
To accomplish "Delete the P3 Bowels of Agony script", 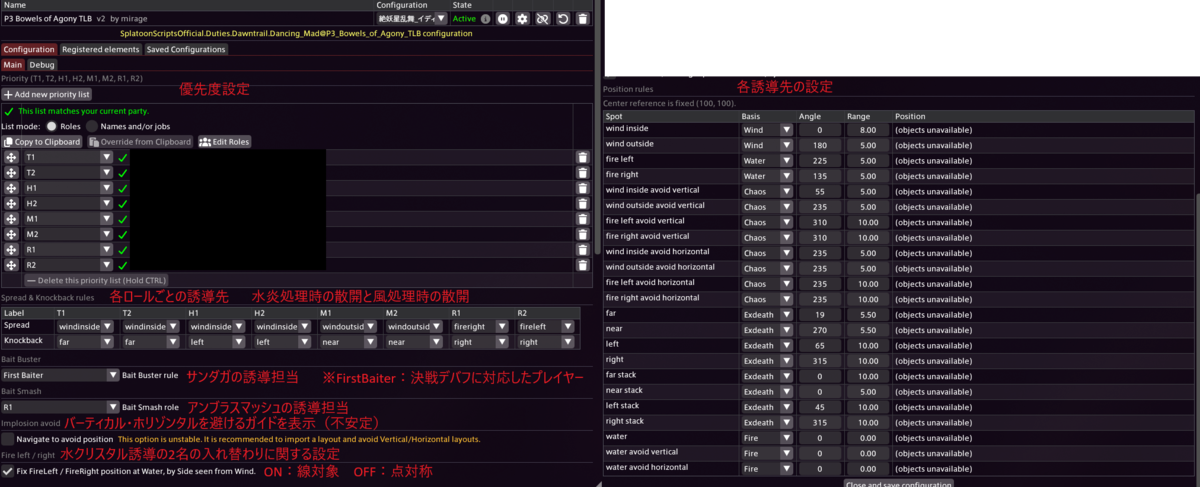I will click(x=583, y=19).
